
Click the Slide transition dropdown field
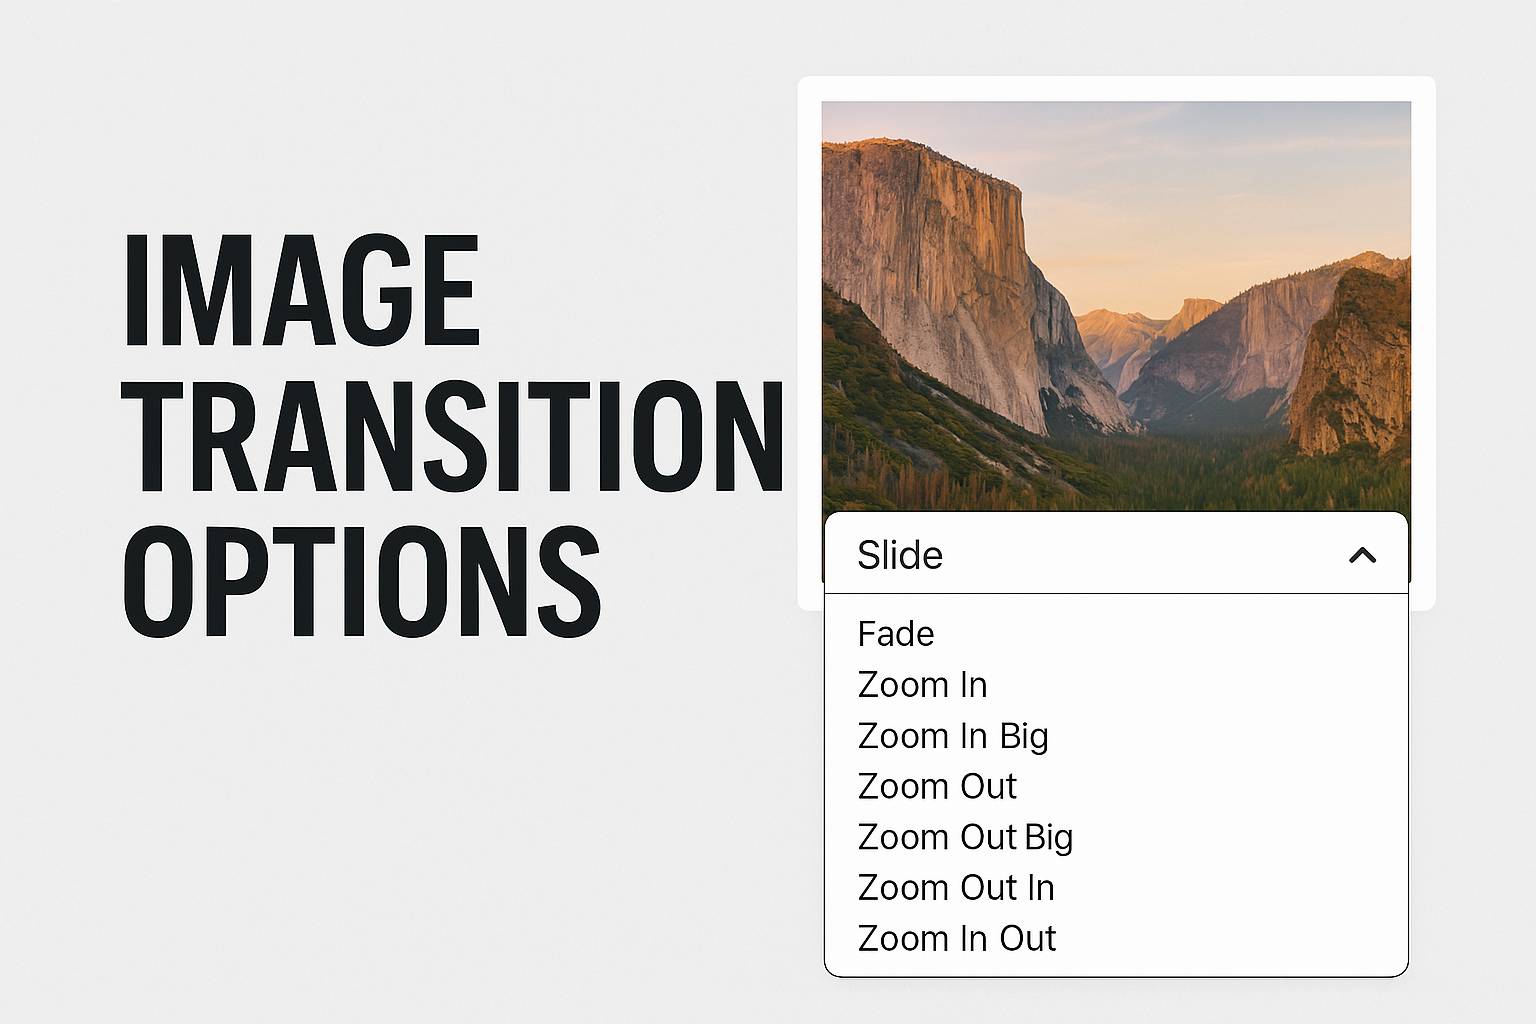coord(1116,553)
